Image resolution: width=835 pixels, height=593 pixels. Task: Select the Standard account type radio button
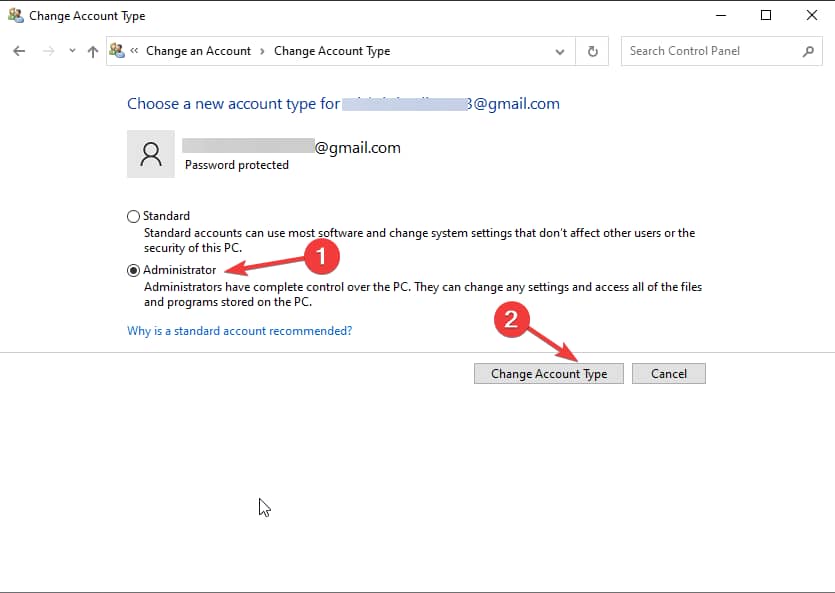click(x=134, y=216)
